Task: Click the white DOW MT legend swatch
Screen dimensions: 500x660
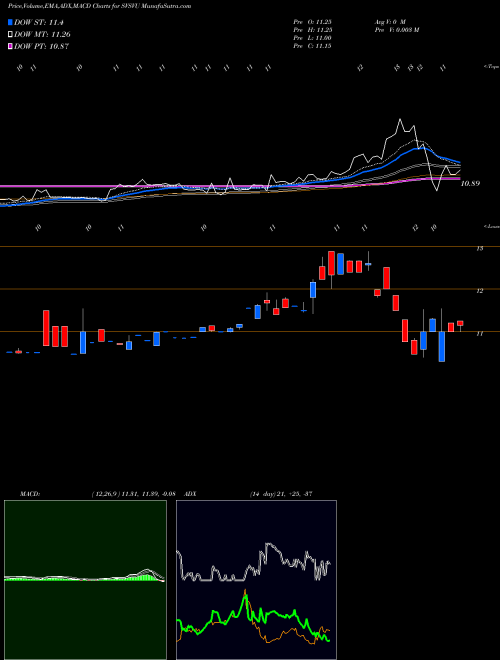Action: pos(11,35)
